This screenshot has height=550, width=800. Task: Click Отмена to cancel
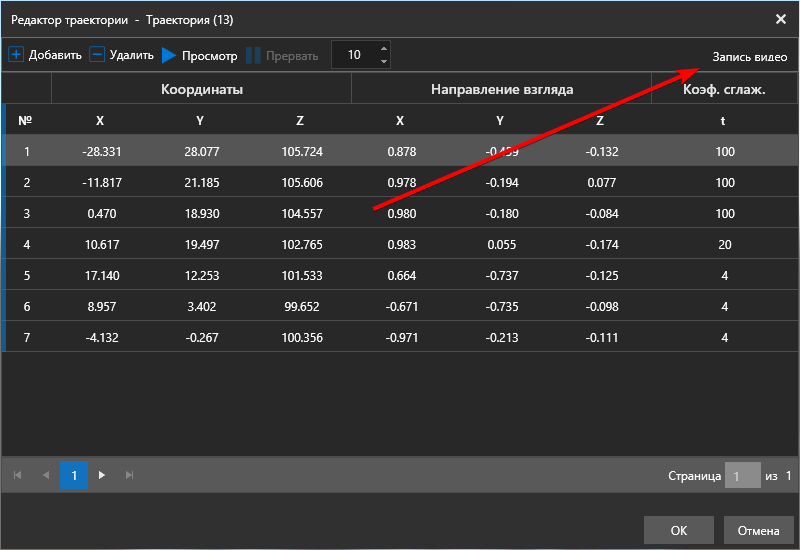click(x=759, y=531)
